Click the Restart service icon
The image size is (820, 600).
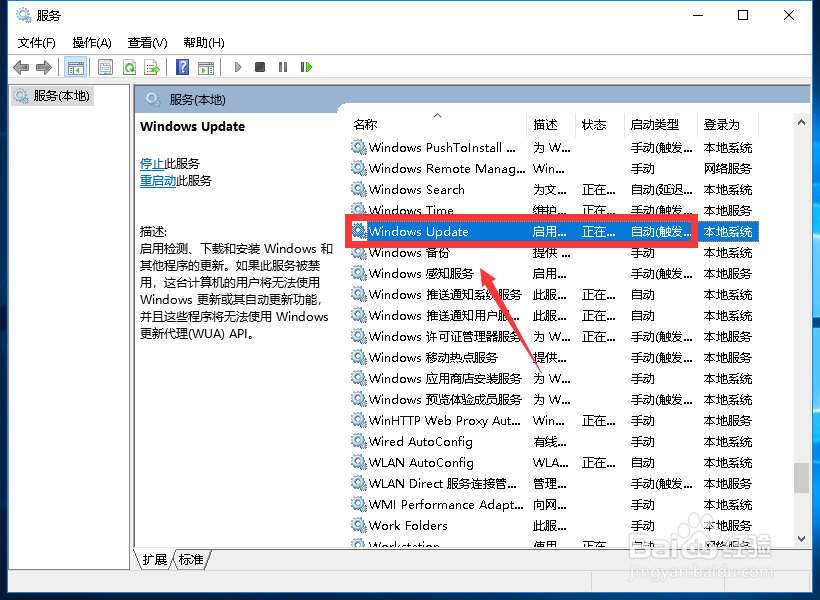point(306,67)
